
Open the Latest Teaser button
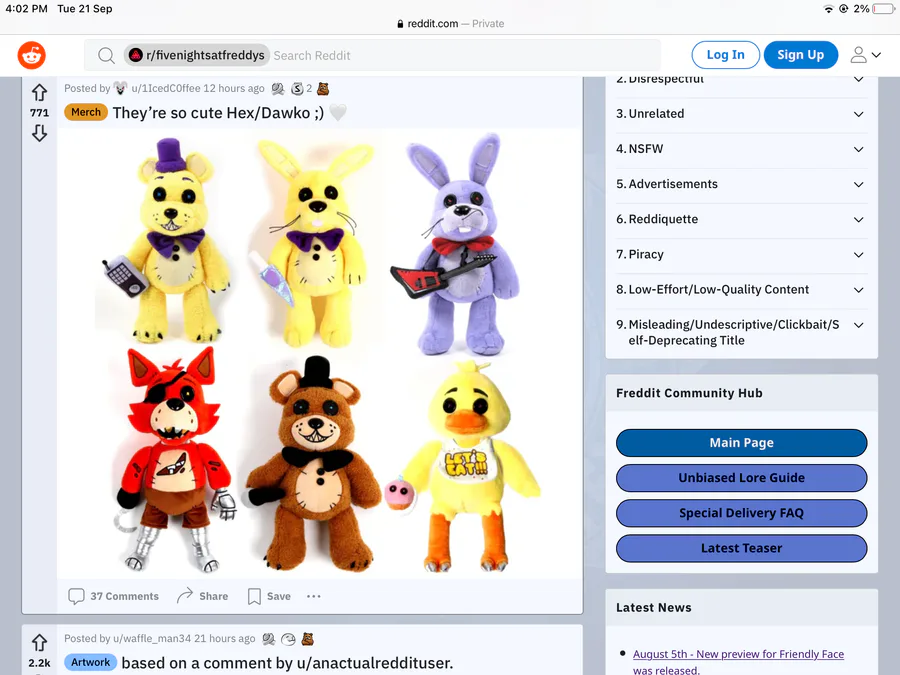coord(741,548)
